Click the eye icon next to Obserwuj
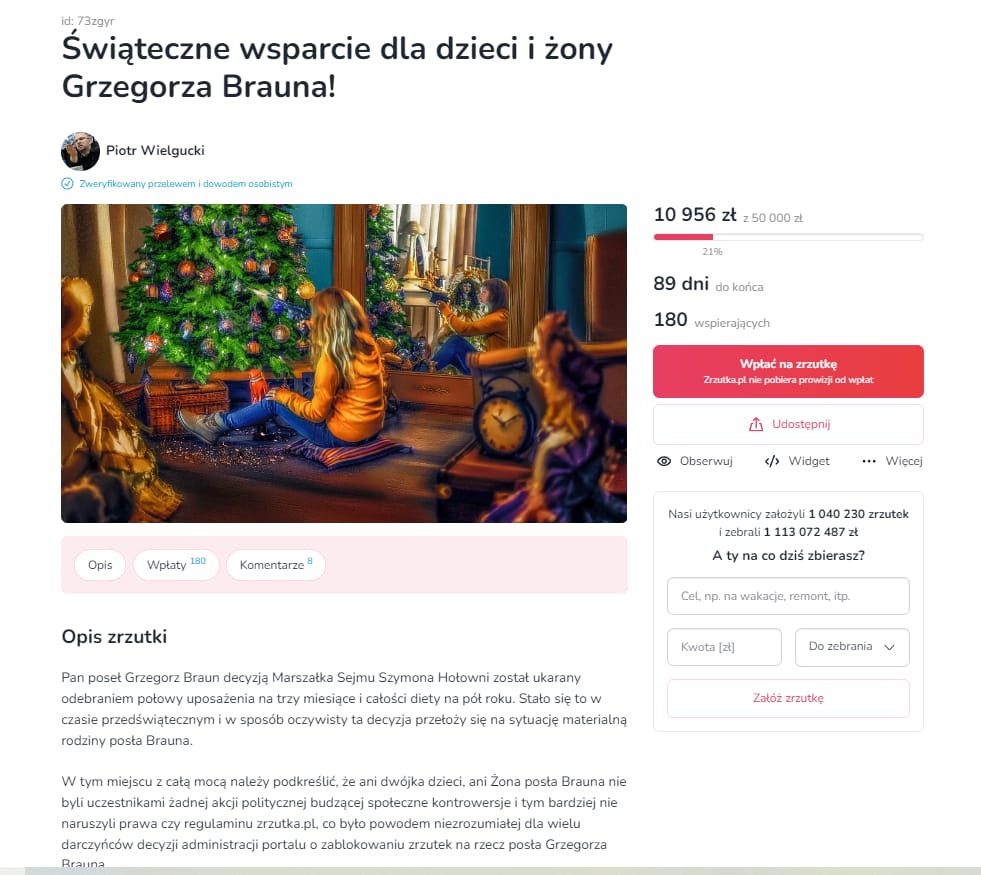 664,461
